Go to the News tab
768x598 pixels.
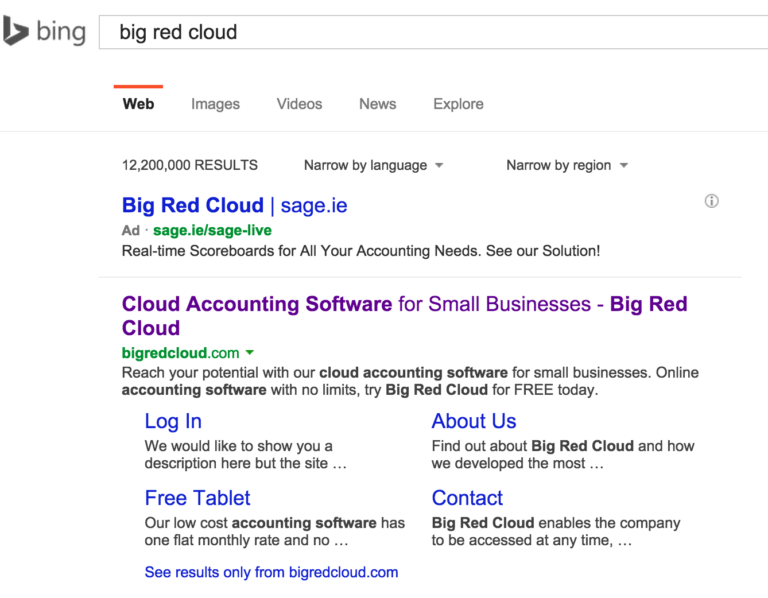click(x=378, y=104)
